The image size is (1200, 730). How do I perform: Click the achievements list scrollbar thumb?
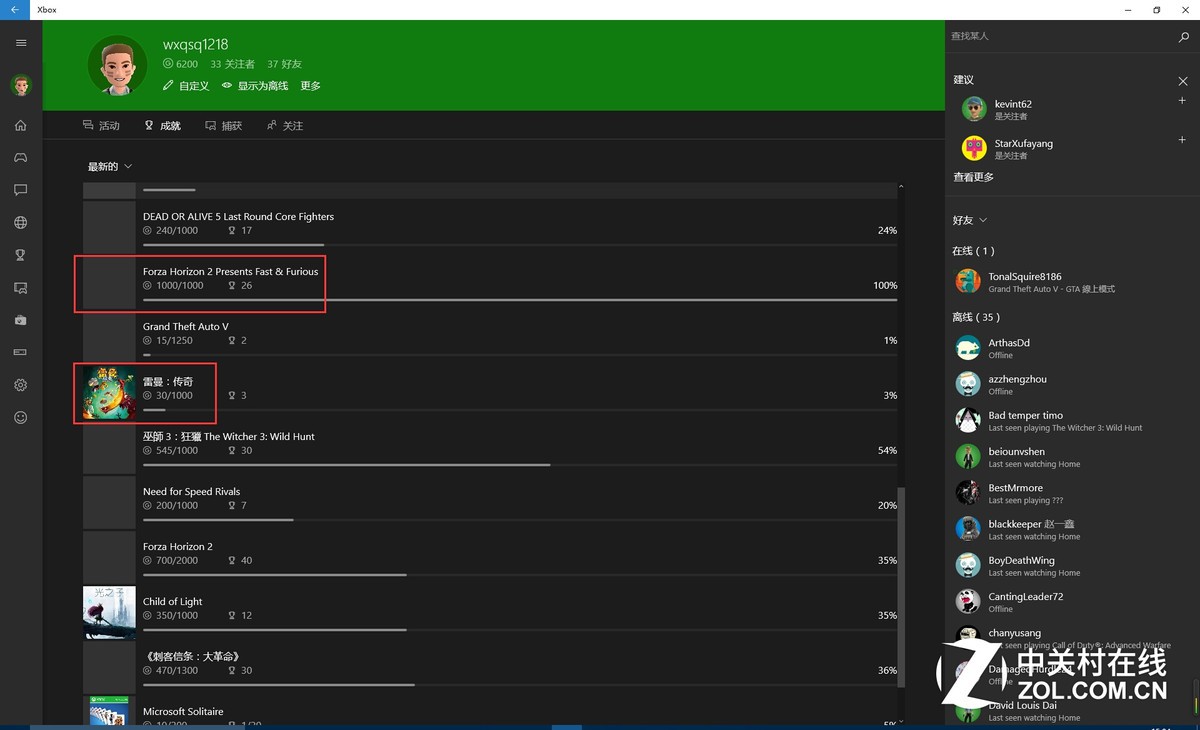point(901,585)
